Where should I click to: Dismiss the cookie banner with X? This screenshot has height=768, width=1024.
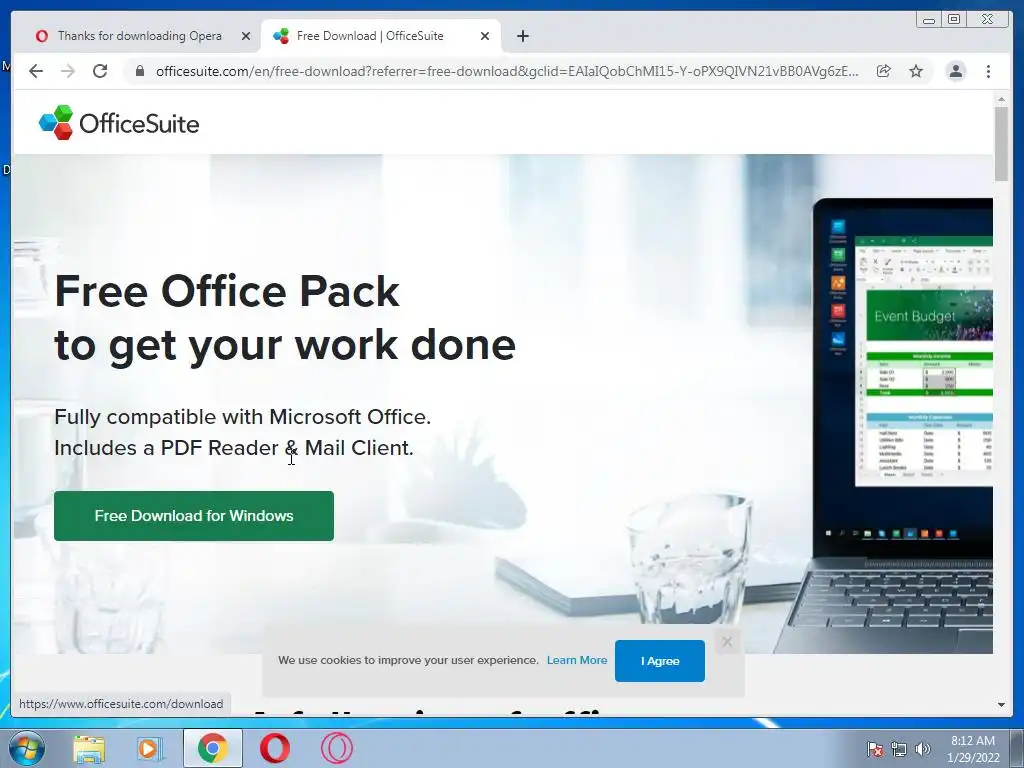click(727, 642)
